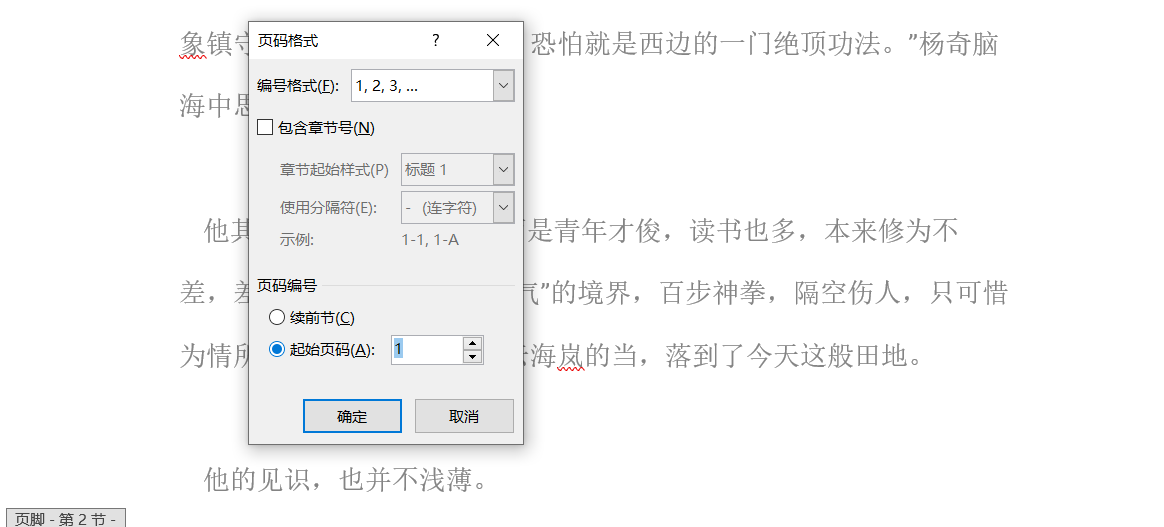Screen dimensions: 1164x527
Task: Select the 起始页码 radio button
Action: click(277, 350)
